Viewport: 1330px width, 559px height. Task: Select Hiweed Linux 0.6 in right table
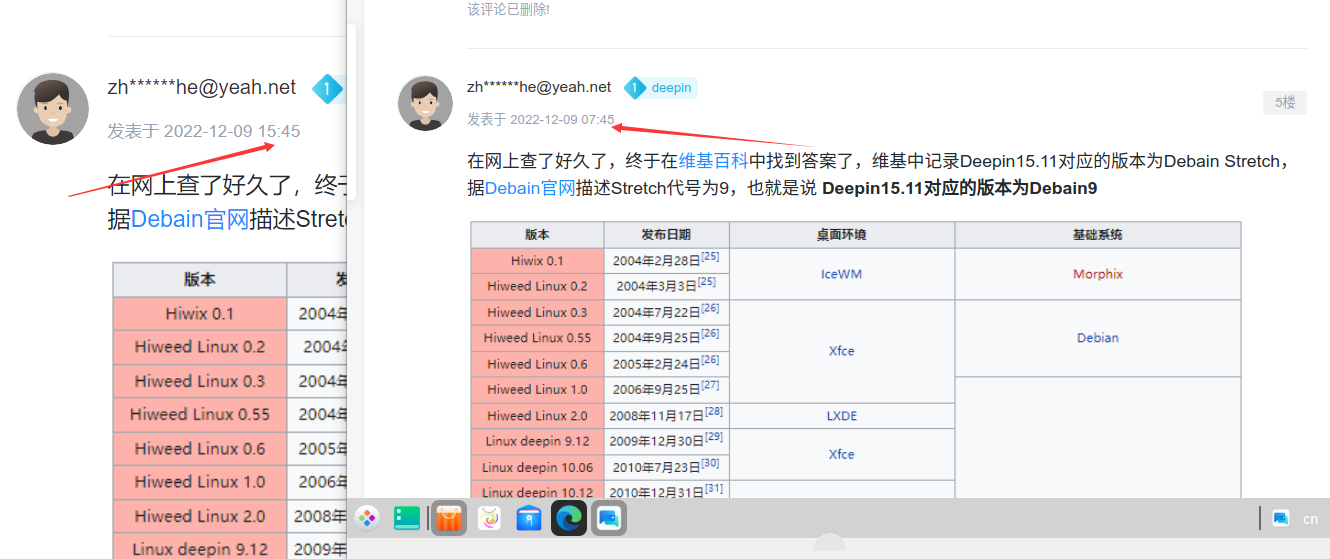[x=537, y=364]
